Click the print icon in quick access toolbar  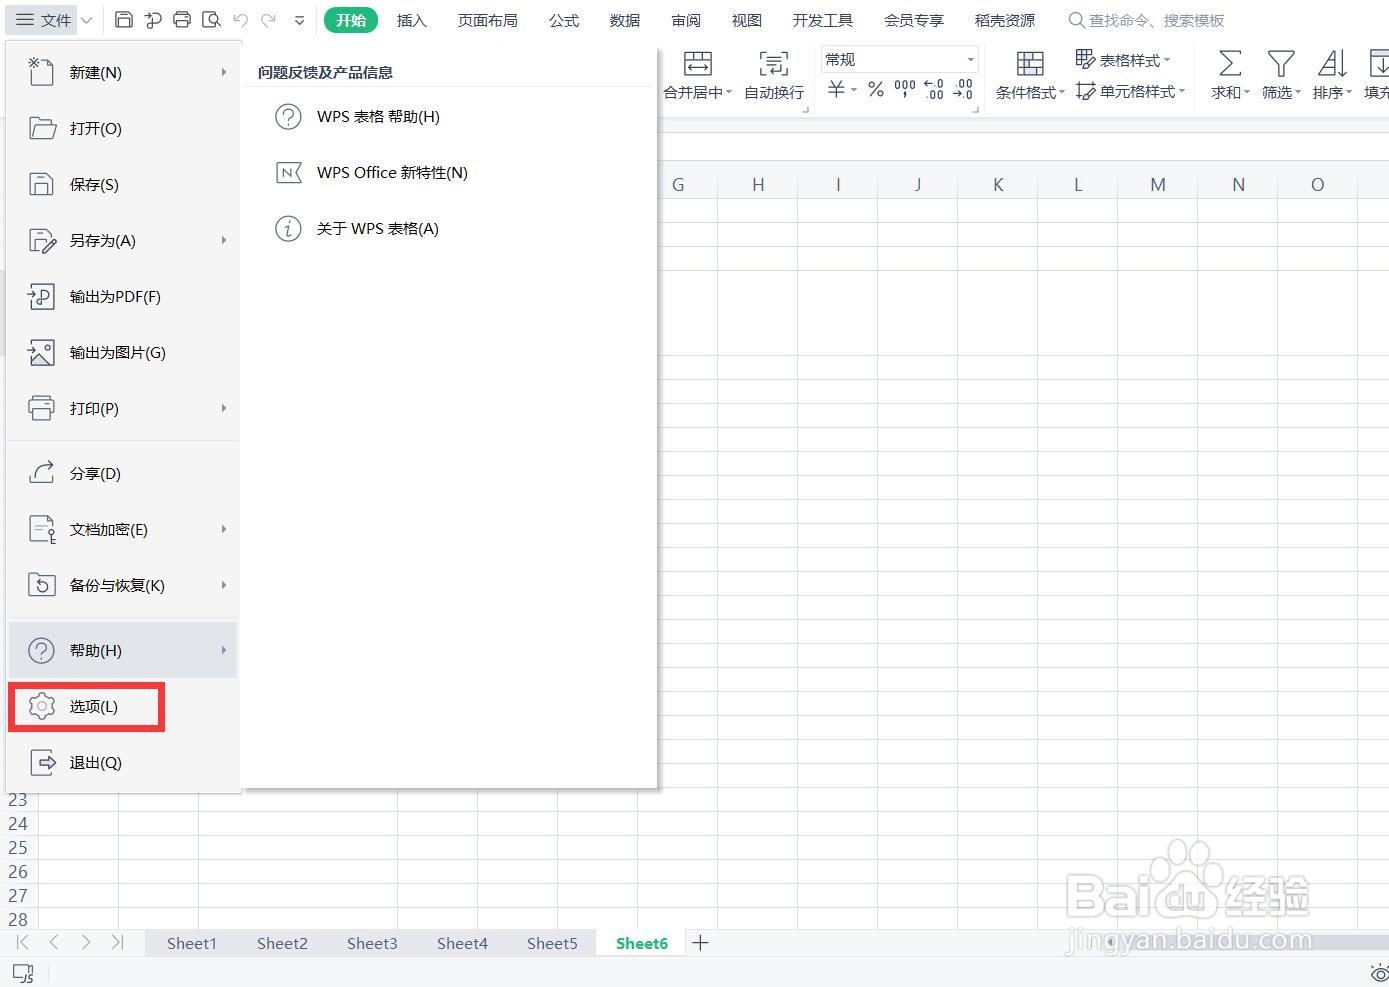tap(182, 20)
